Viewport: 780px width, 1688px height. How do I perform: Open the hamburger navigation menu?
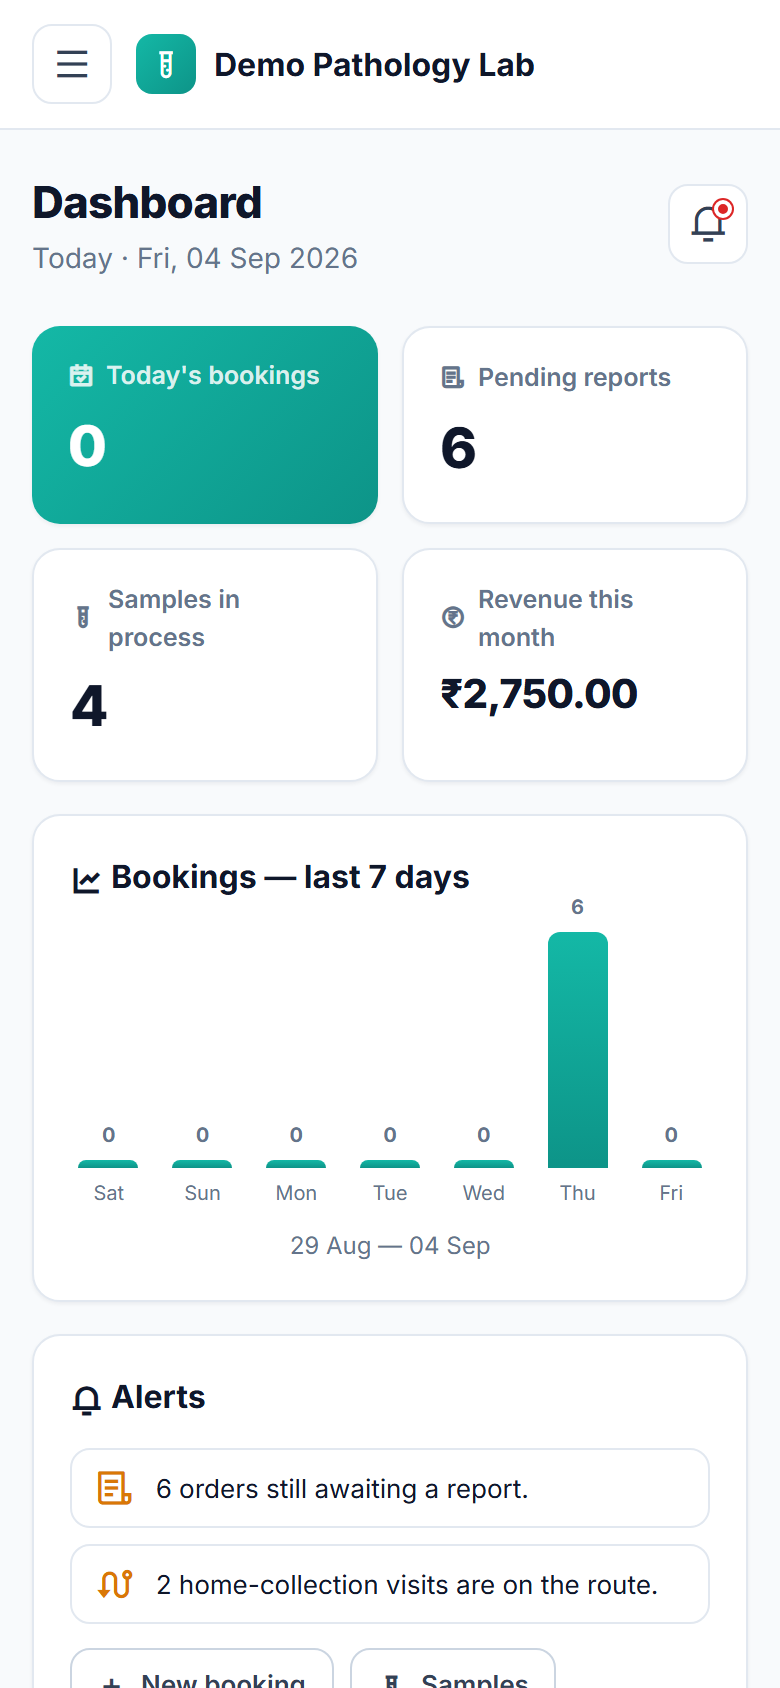(x=72, y=64)
